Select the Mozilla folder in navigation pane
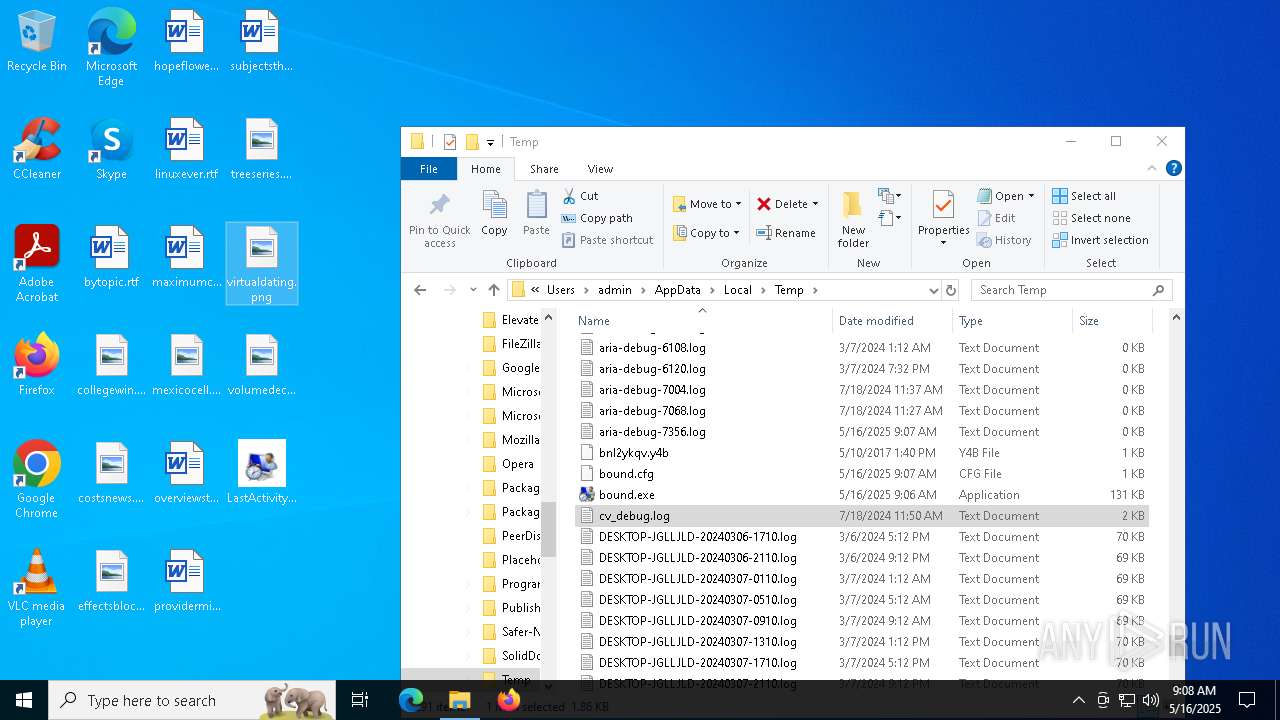This screenshot has height=720, width=1280. [x=510, y=440]
